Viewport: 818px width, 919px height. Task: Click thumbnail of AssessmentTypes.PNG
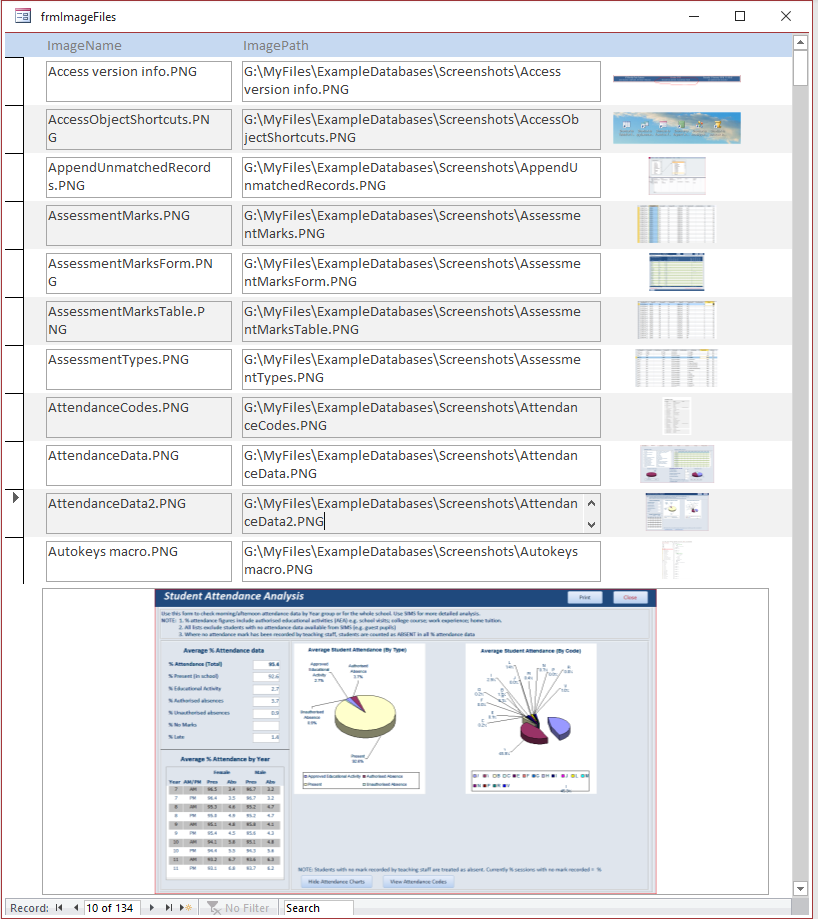point(677,368)
